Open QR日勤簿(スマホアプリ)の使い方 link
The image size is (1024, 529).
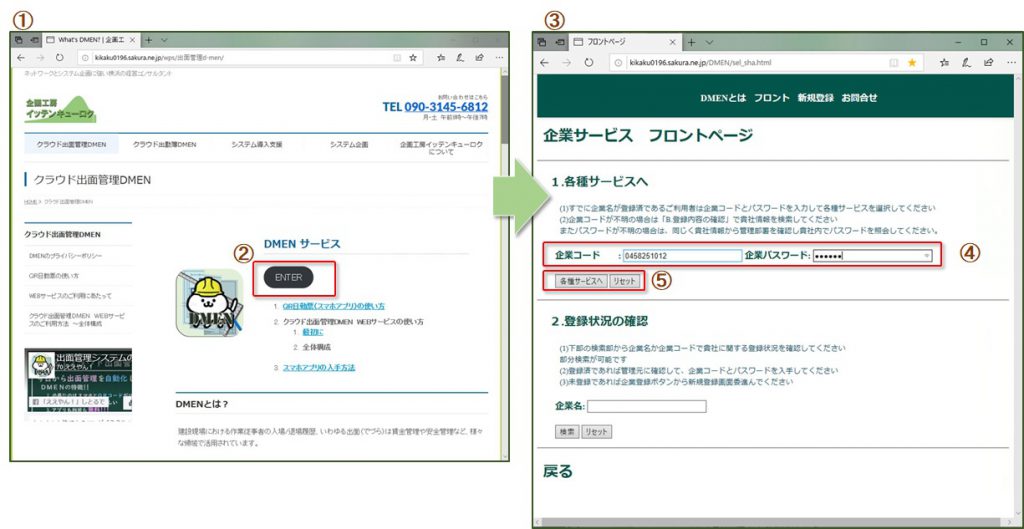pyautogui.click(x=334, y=306)
